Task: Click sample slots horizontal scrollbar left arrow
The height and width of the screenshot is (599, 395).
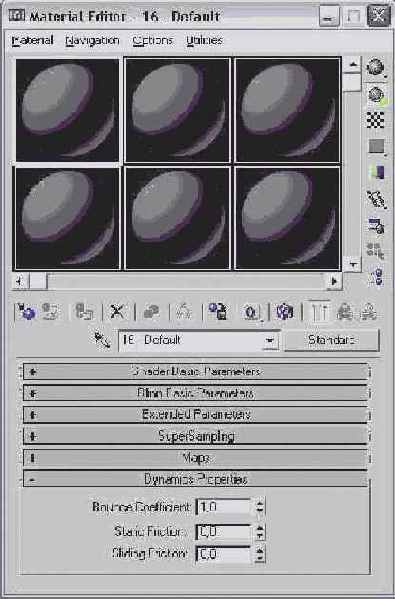Action: click(x=20, y=282)
